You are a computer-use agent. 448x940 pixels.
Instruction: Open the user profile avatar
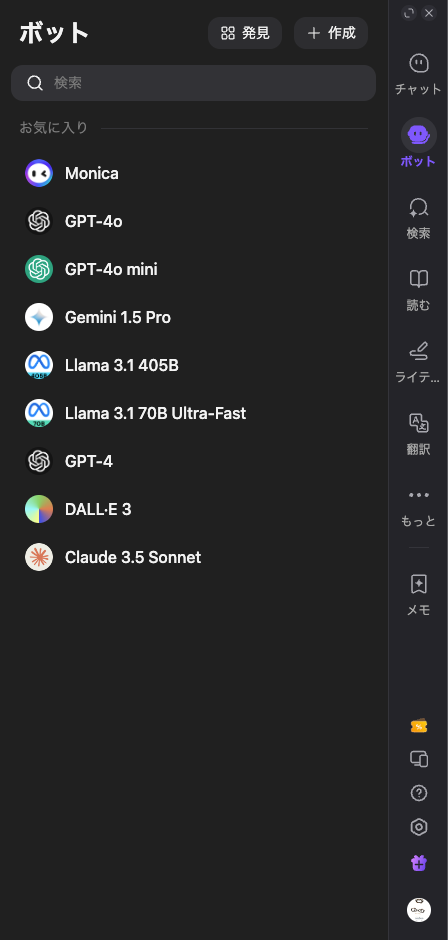pyautogui.click(x=419, y=909)
